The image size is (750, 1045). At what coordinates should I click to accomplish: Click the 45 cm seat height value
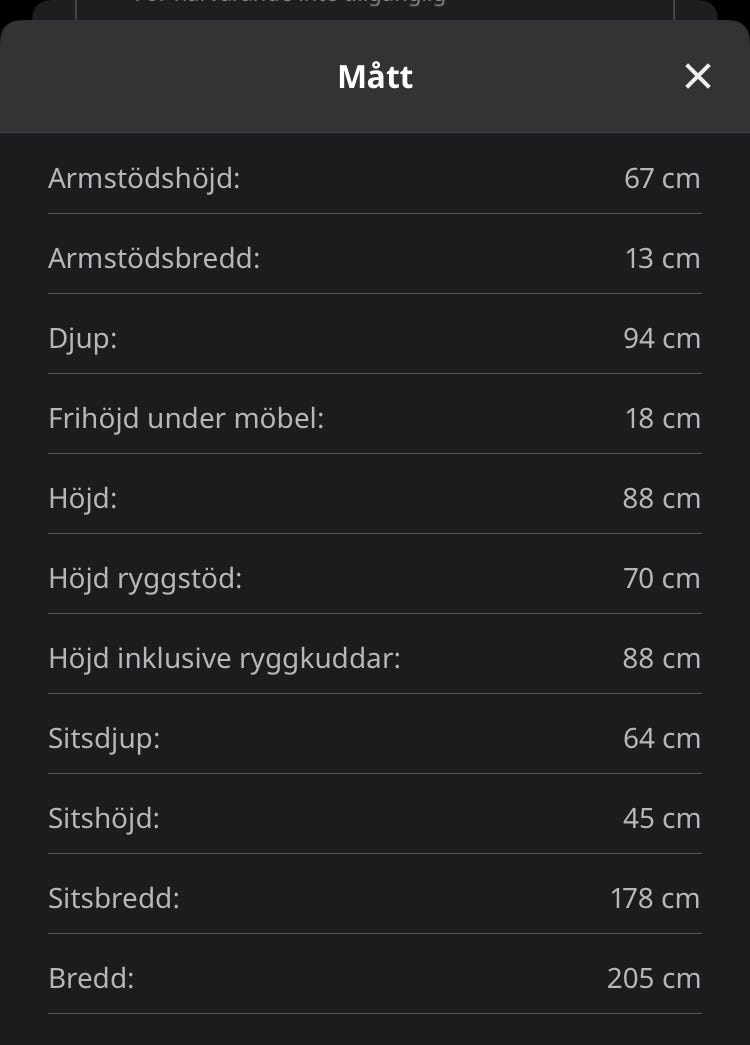662,819
